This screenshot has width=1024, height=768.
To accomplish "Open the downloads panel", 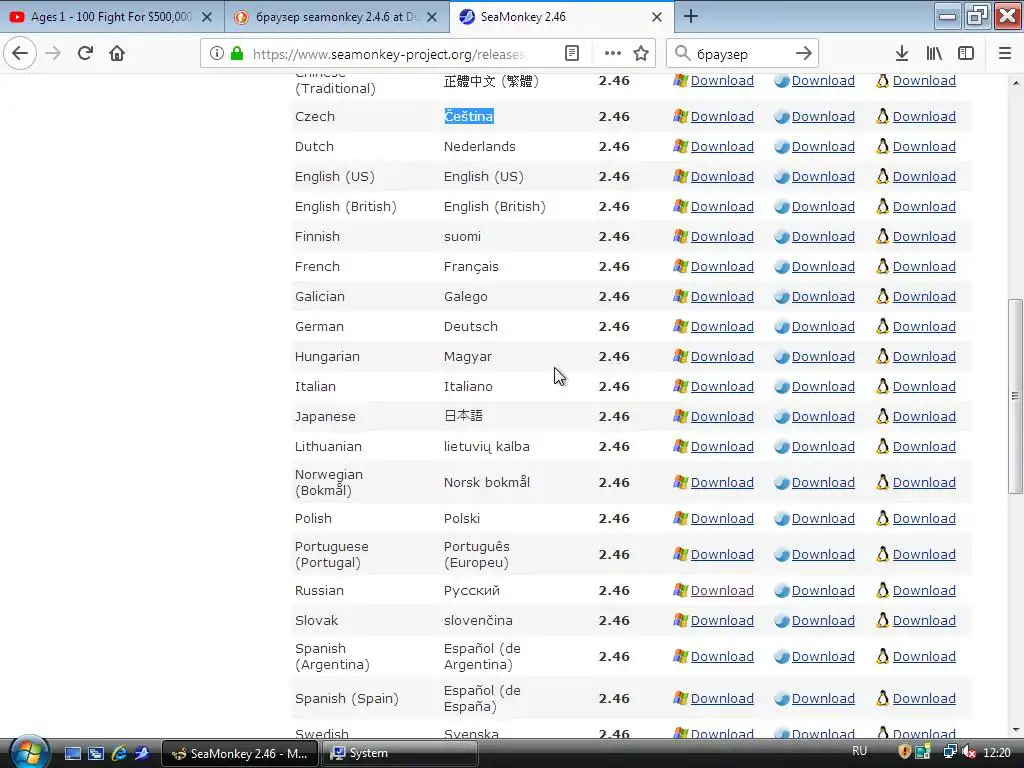I will click(x=902, y=54).
